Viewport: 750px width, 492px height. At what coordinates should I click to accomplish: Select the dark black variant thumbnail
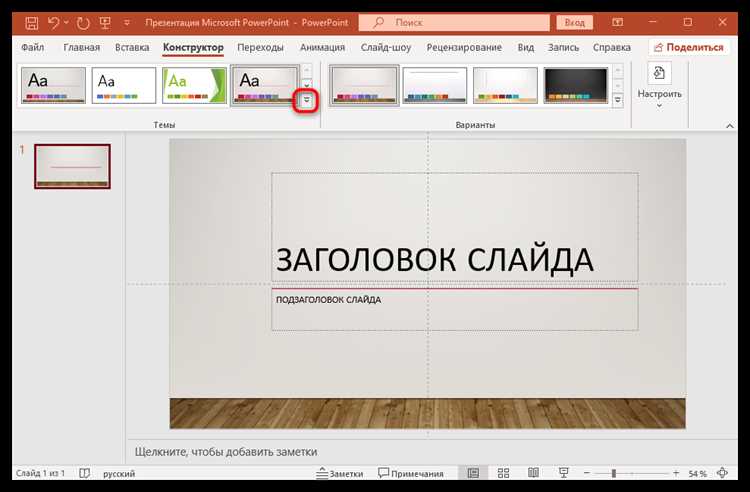575,85
